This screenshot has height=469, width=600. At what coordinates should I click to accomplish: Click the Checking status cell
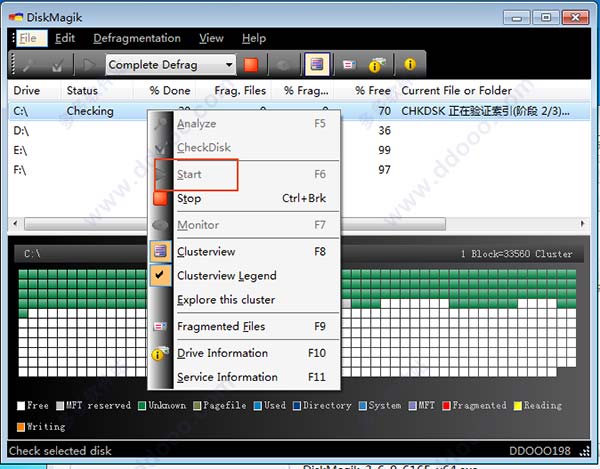[90, 111]
